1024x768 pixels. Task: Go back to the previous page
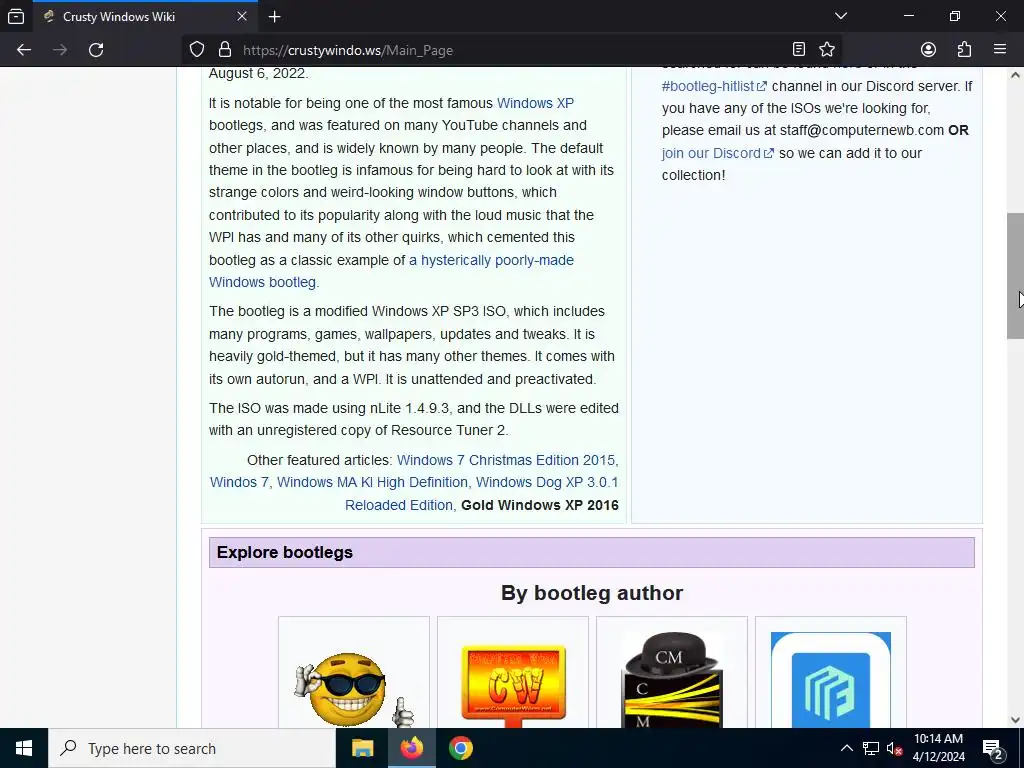[24, 50]
